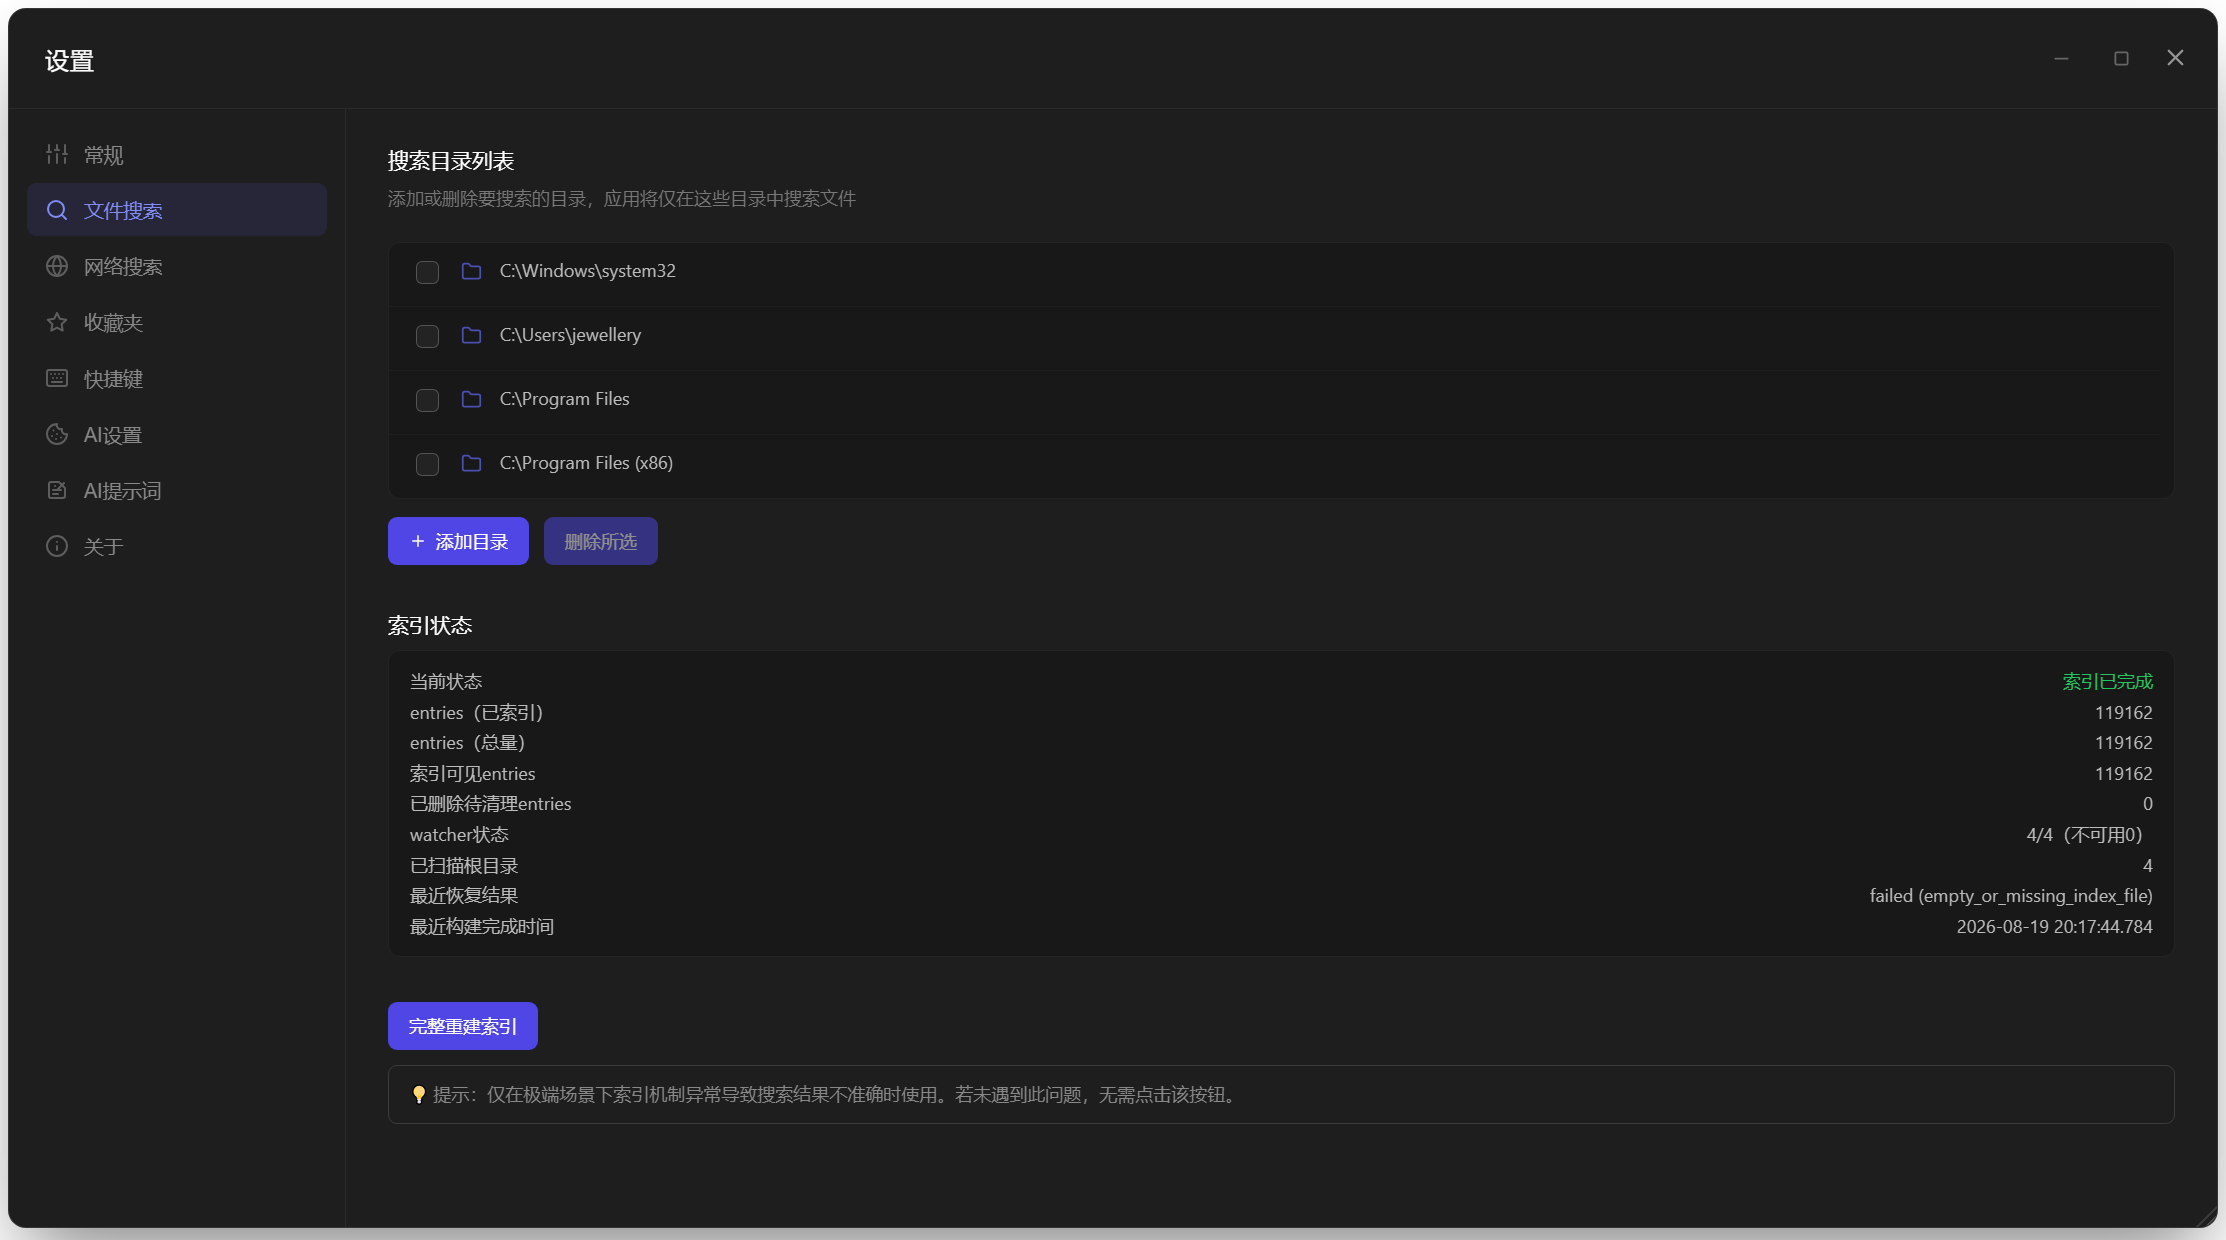Image resolution: width=2226 pixels, height=1240 pixels.
Task: Click the 2026-08-19 20:17:44.784 timestamp
Action: (x=2054, y=927)
